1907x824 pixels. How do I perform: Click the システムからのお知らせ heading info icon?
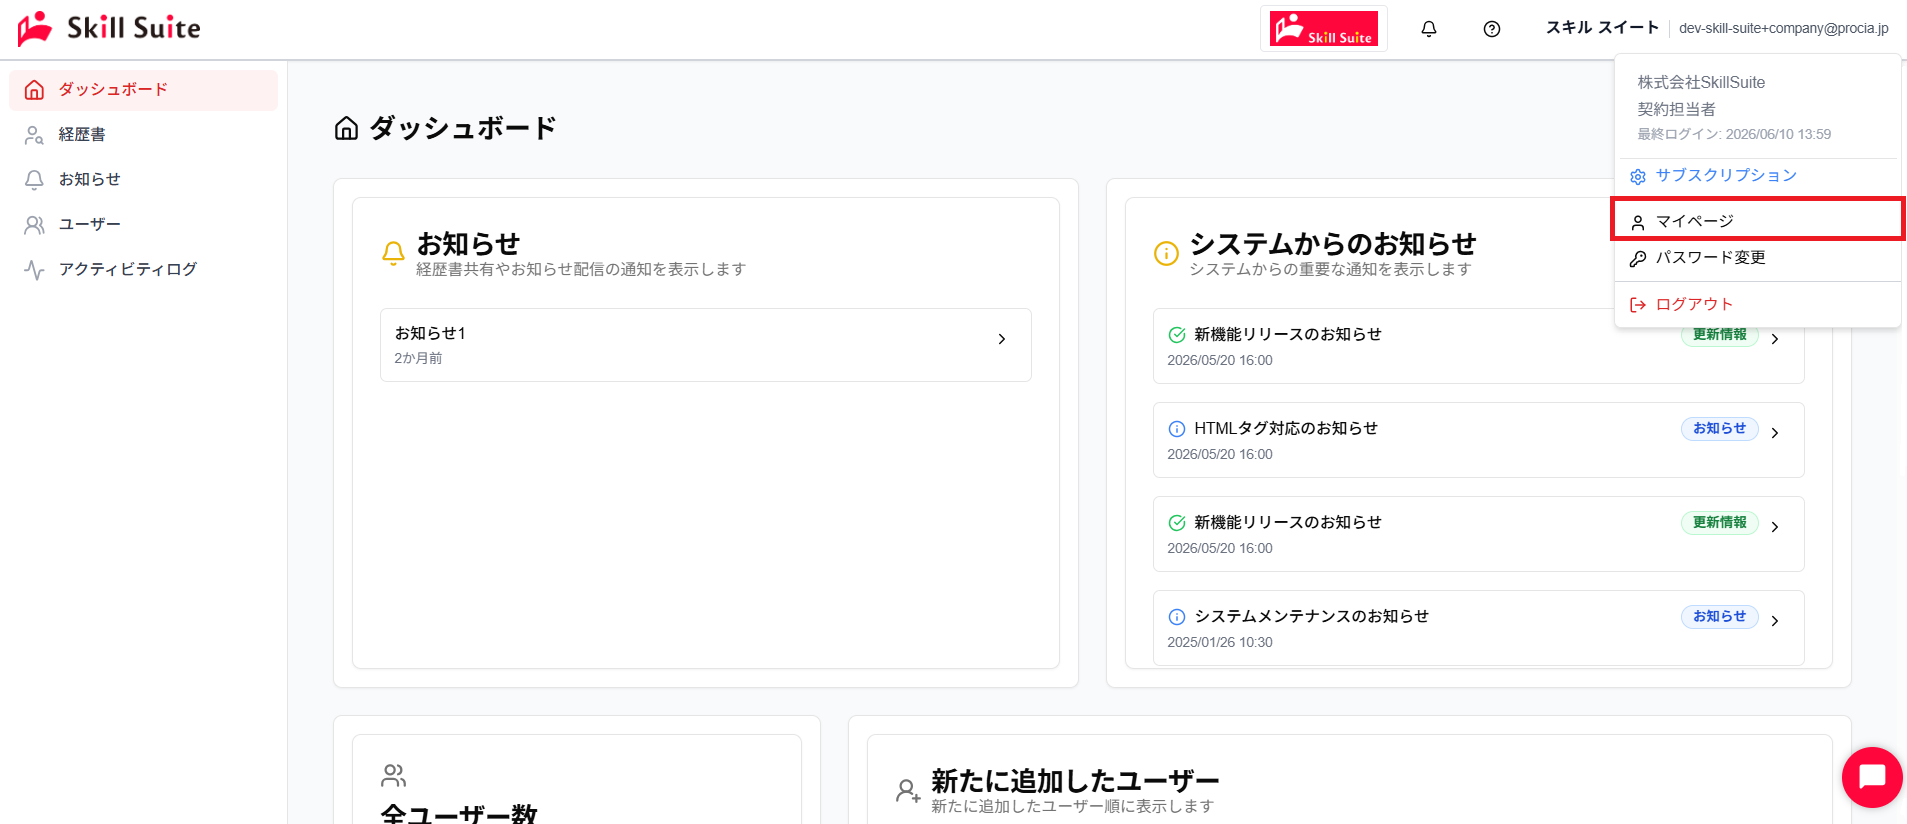(x=1166, y=253)
